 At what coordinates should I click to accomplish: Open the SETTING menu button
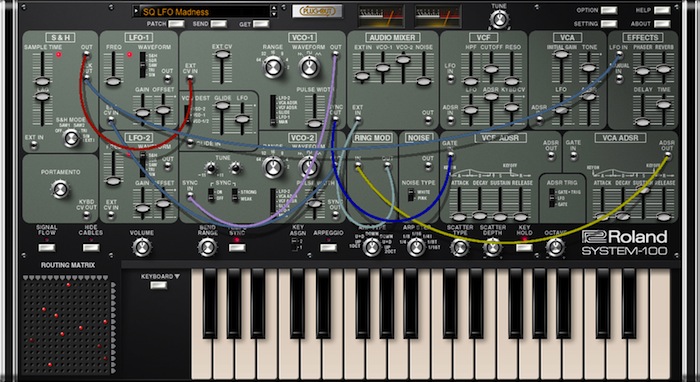(x=609, y=24)
